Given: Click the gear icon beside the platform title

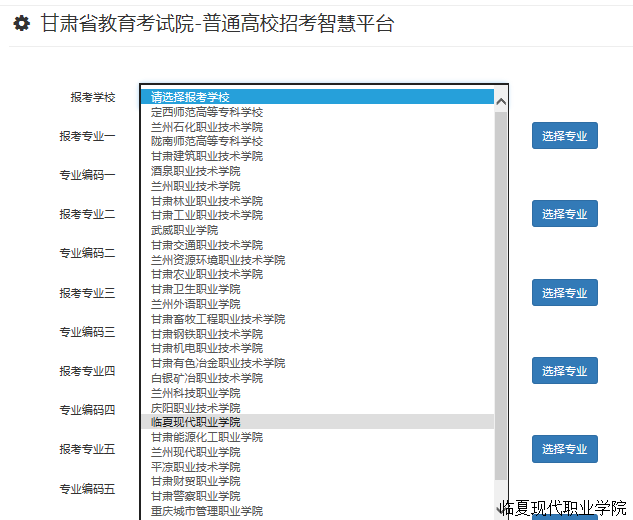Looking at the screenshot, I should 21,23.
